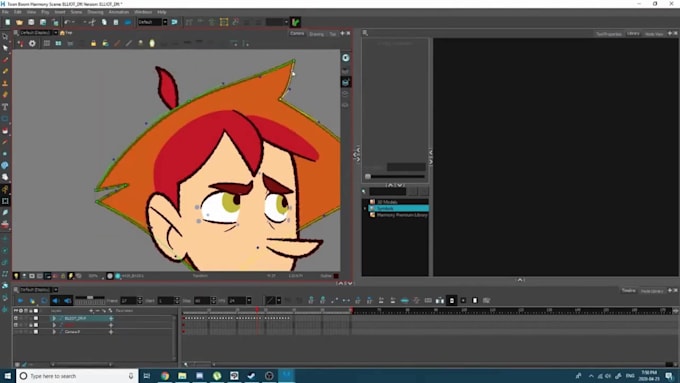Select the Text tool in left toolbar
Screen dimensions: 680x383
click(x=5, y=107)
